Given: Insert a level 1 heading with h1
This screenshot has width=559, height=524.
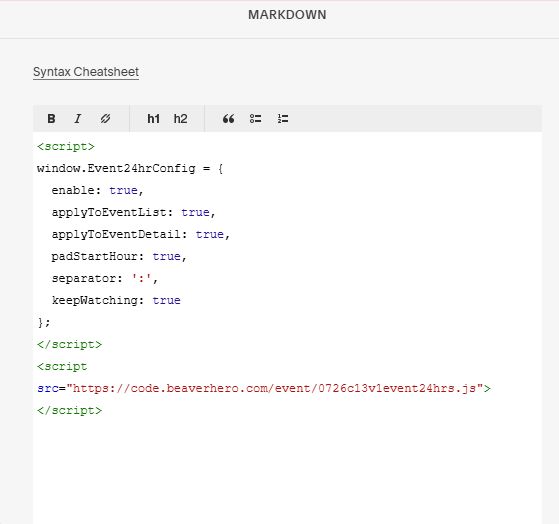Looking at the screenshot, I should 154,119.
